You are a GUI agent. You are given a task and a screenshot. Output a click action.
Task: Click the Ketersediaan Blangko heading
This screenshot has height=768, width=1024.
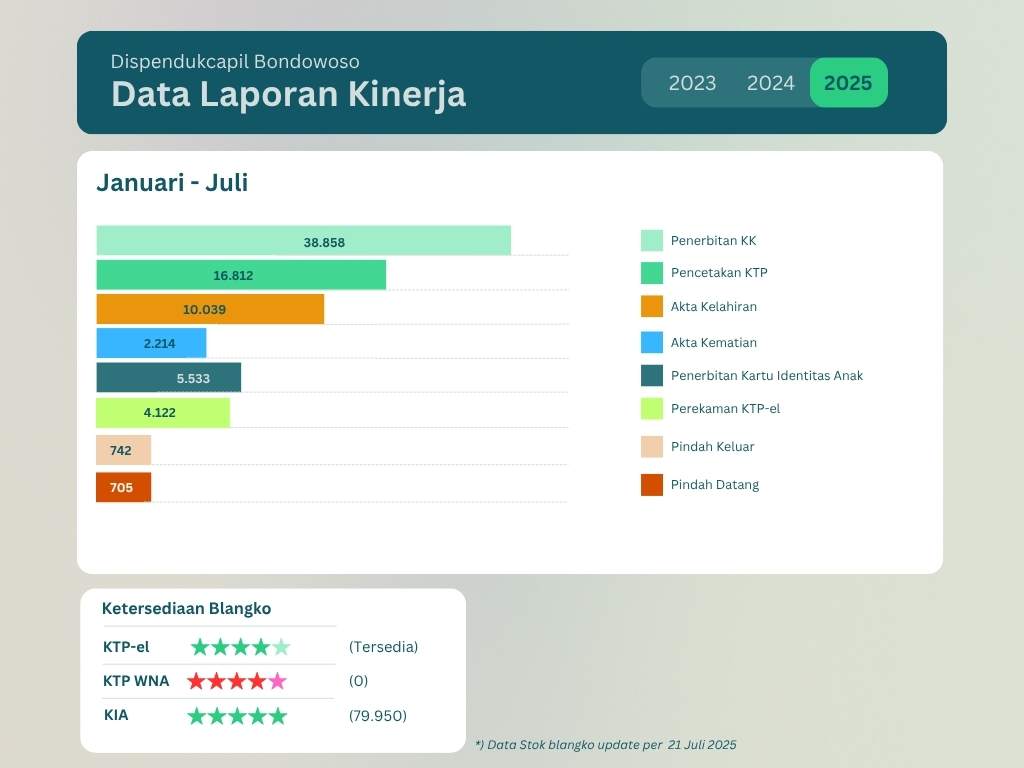point(186,608)
